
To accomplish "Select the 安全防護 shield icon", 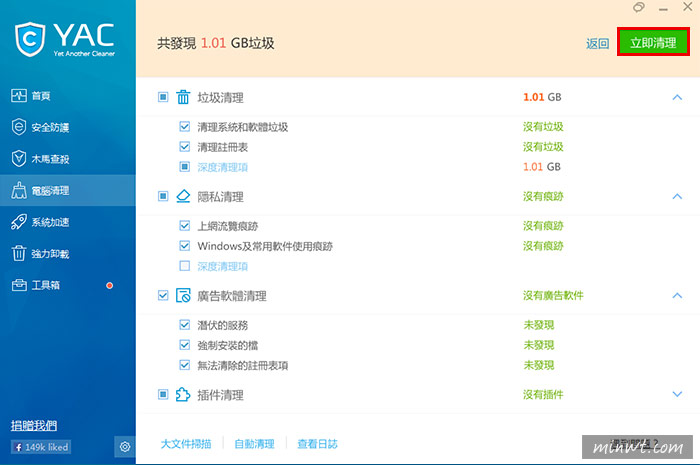I will coord(19,127).
